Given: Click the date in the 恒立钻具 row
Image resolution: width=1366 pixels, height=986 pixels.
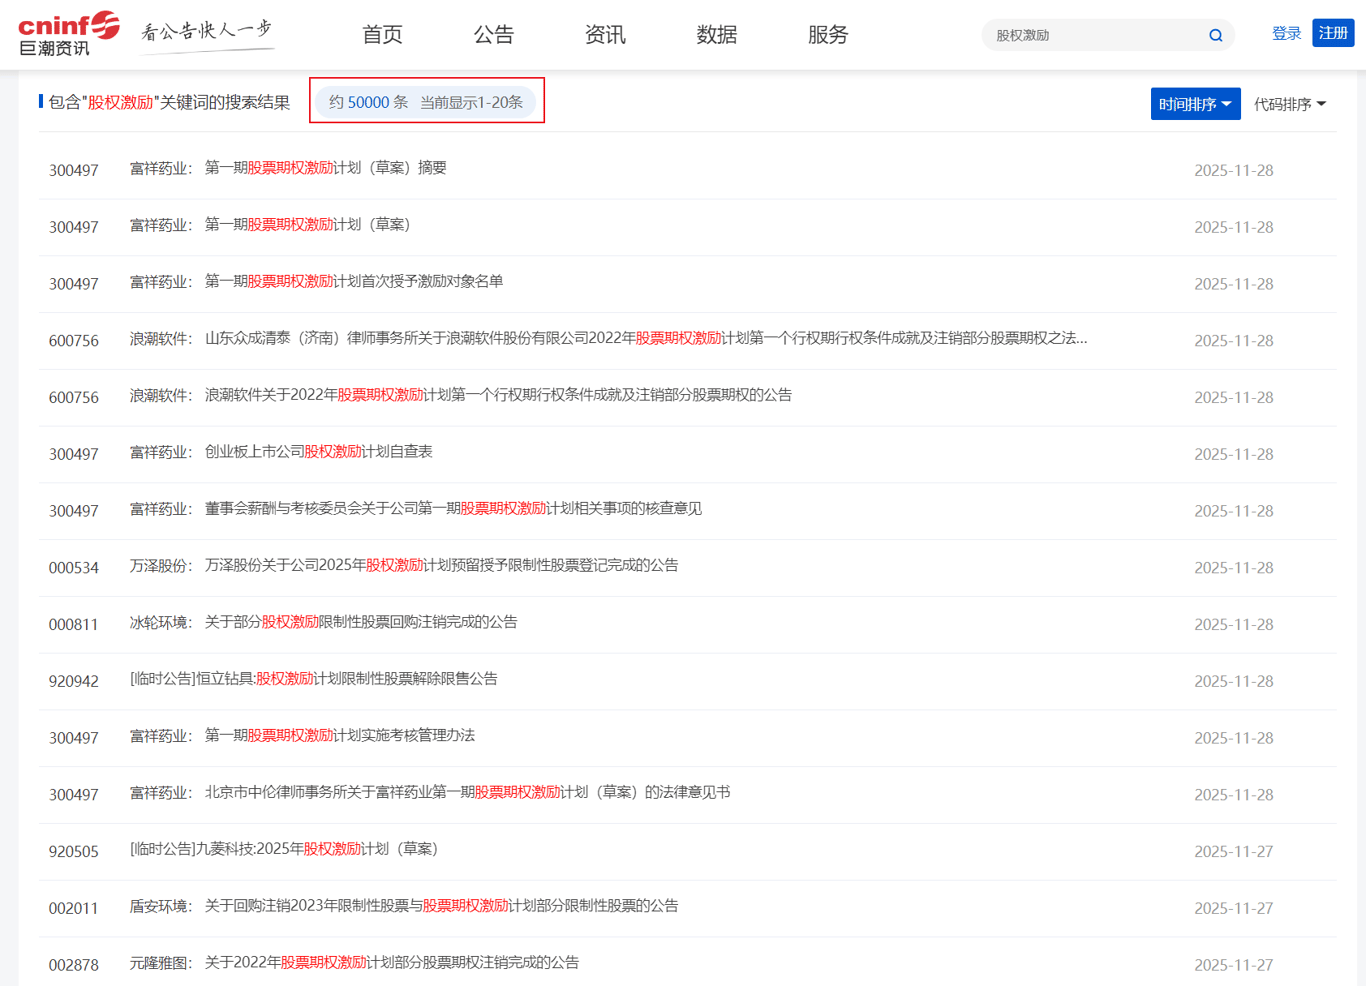Looking at the screenshot, I should 1234,682.
